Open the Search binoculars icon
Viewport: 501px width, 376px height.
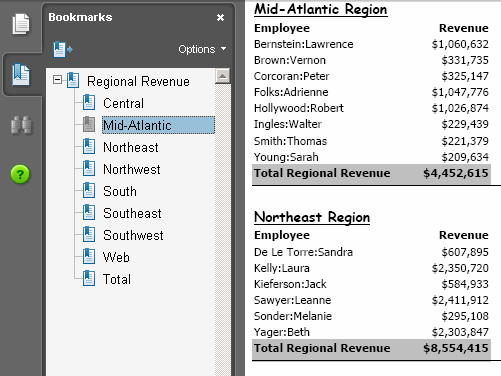click(x=21, y=125)
